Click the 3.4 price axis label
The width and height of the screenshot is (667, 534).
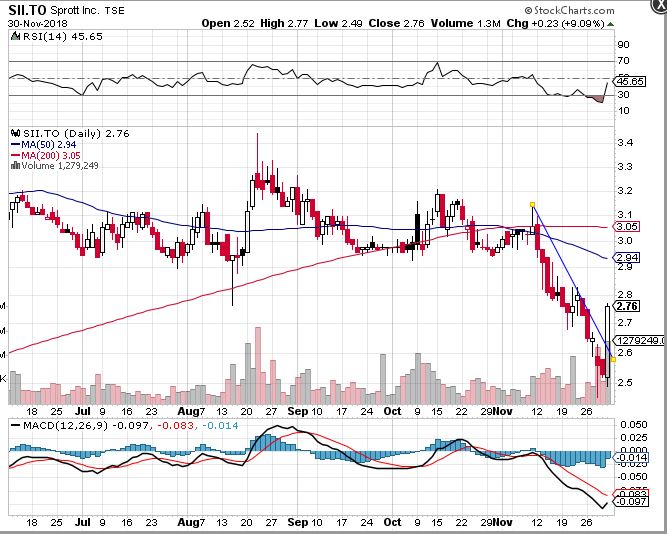[x=625, y=142]
